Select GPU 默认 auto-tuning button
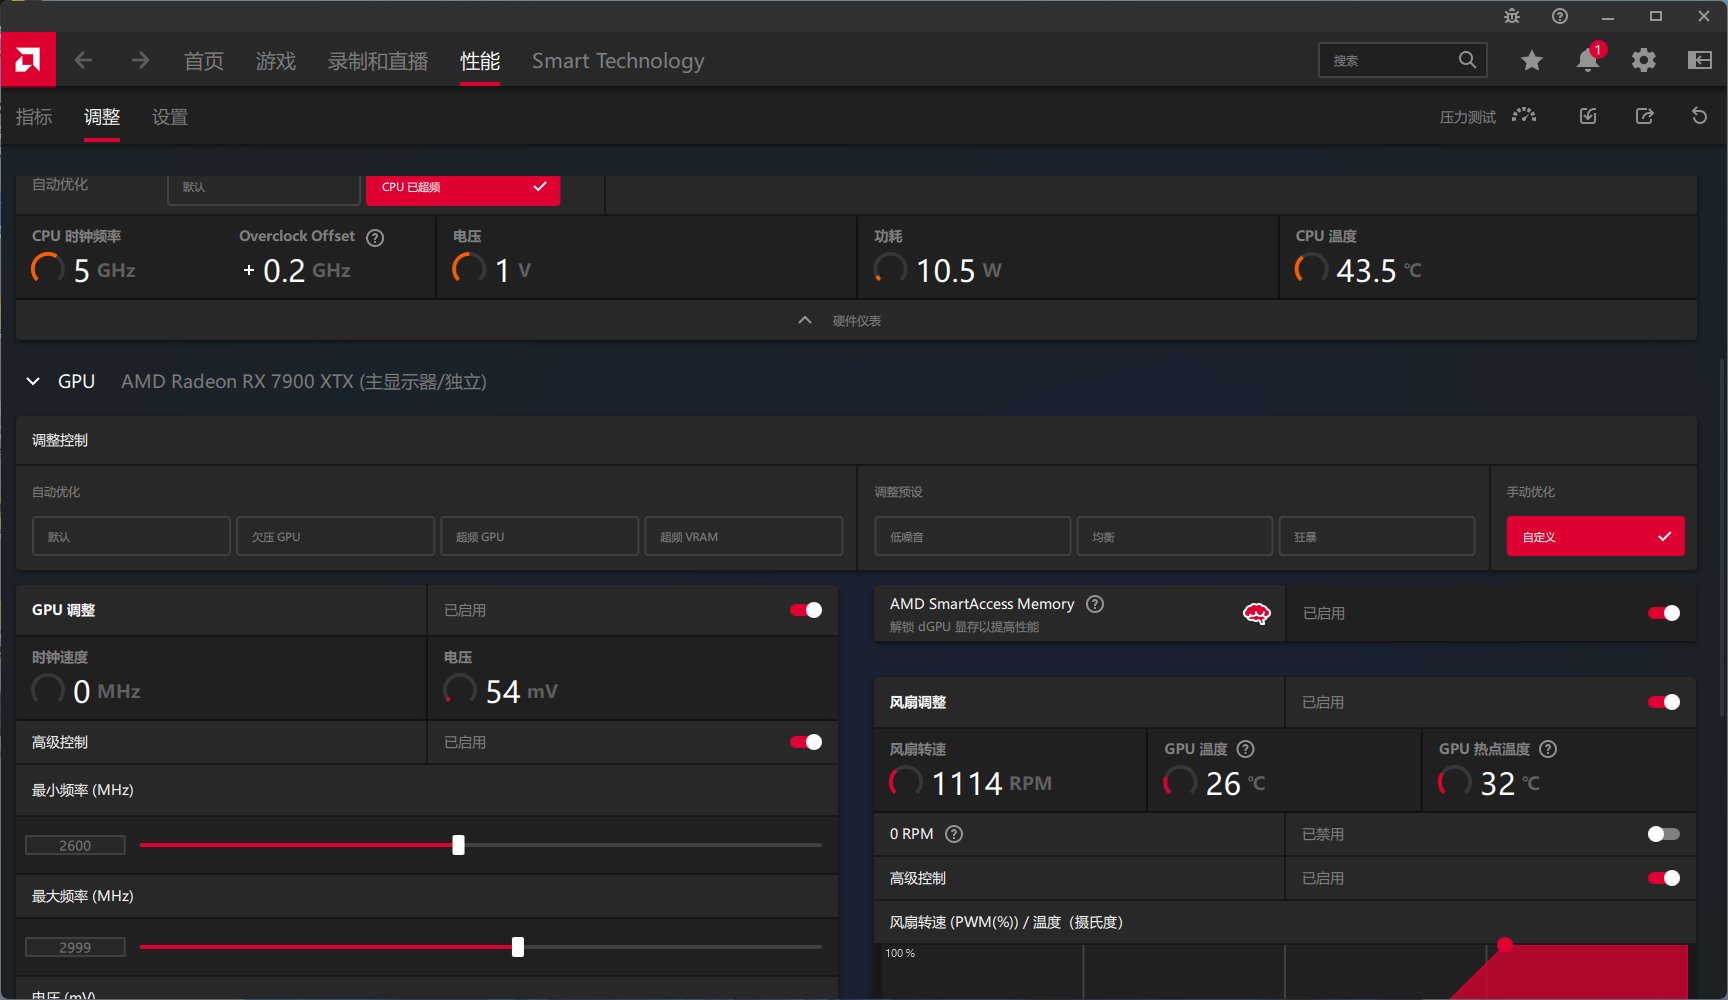The image size is (1728, 1000). click(131, 536)
